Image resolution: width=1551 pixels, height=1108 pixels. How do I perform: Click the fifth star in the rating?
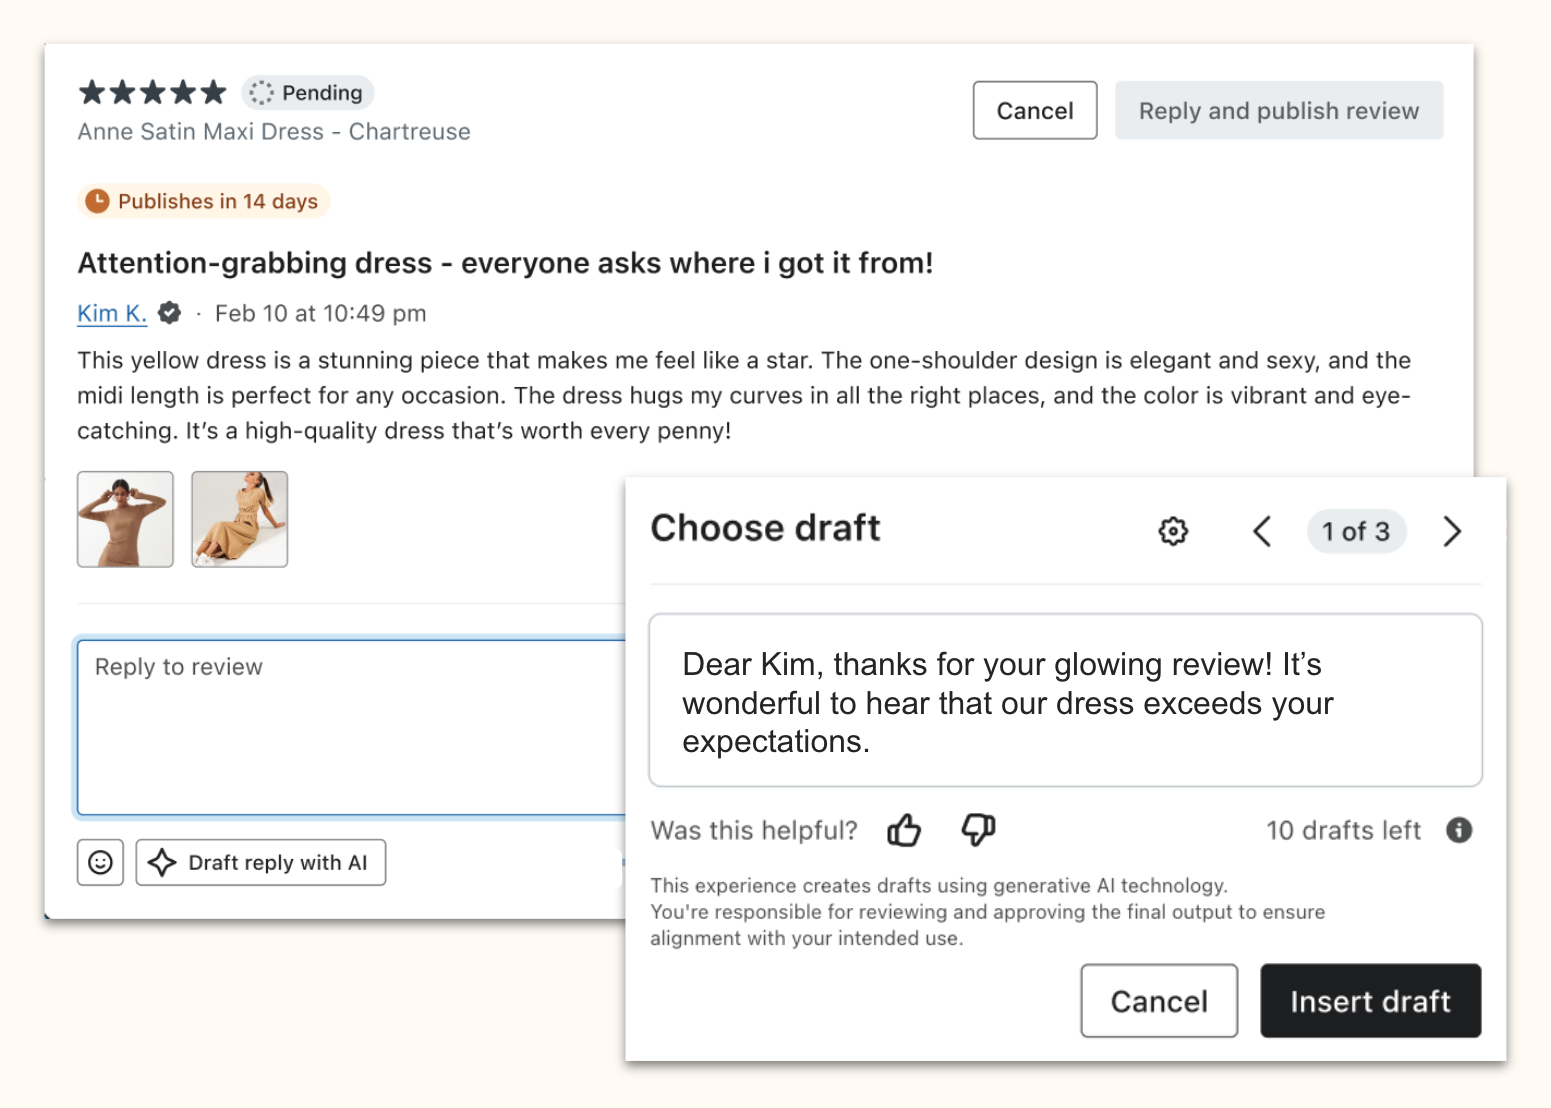click(x=212, y=90)
